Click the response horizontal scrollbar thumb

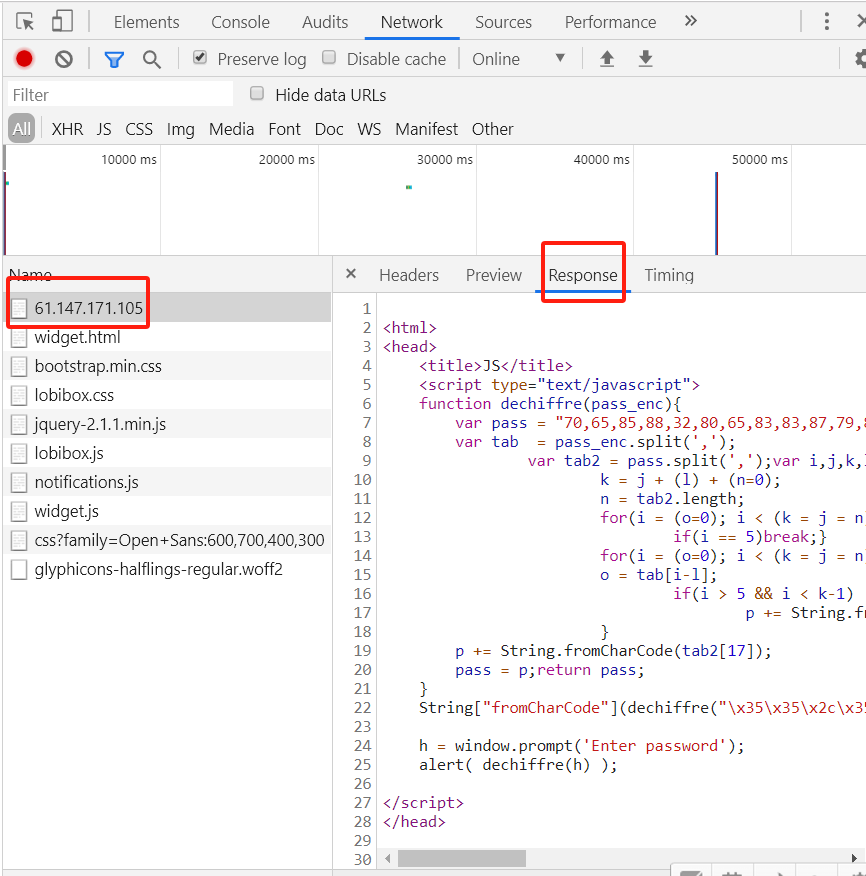[x=461, y=858]
